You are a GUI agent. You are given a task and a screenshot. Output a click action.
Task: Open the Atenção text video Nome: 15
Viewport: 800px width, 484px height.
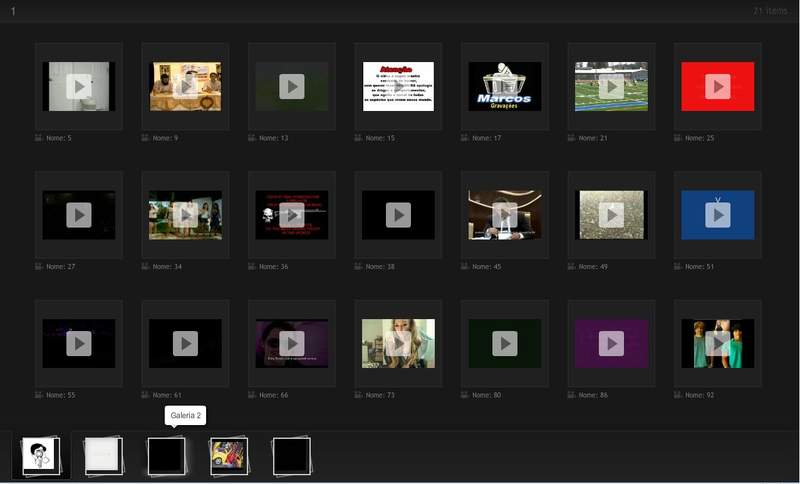(398, 87)
